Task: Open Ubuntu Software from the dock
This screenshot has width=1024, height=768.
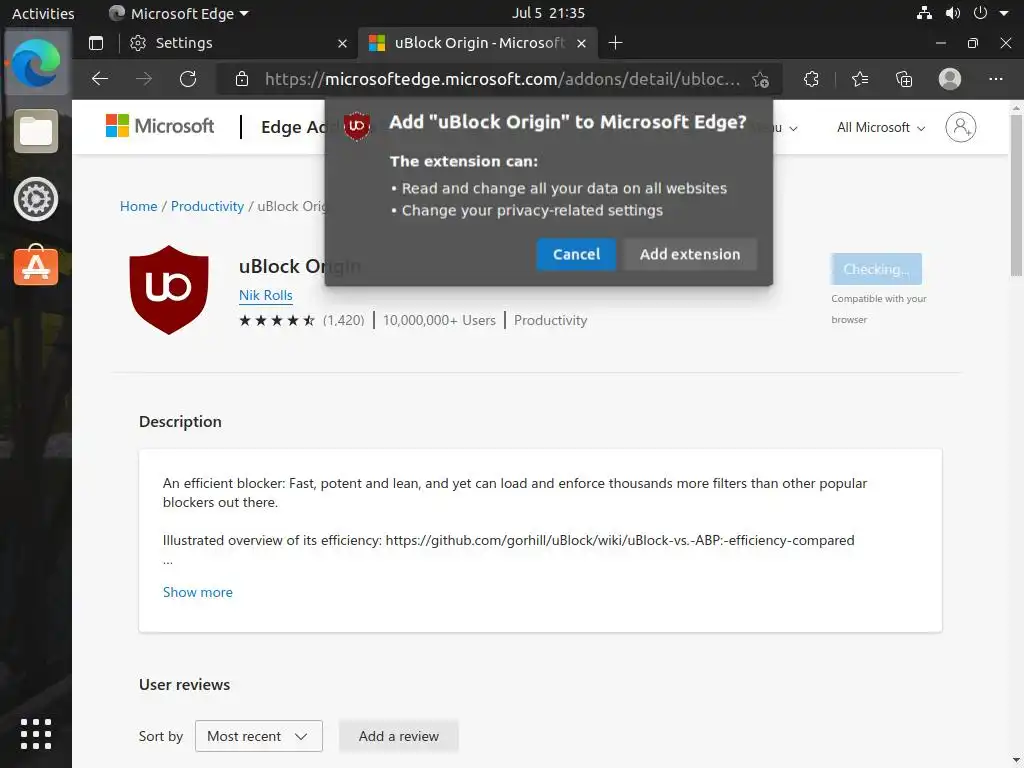Action: [x=36, y=266]
